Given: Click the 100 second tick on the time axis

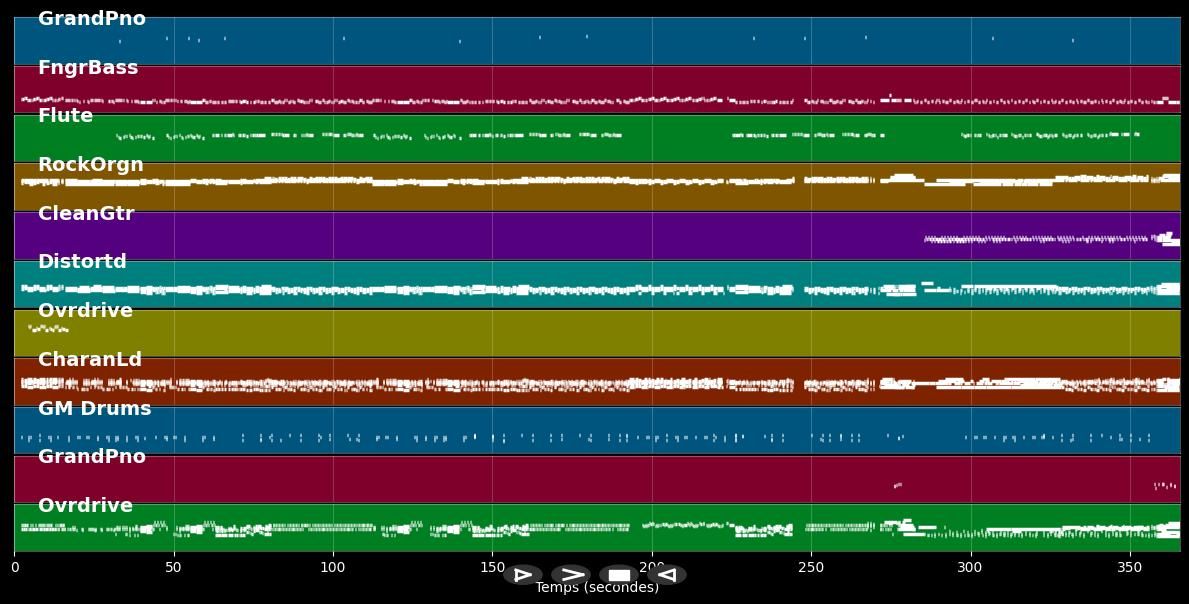Looking at the screenshot, I should 333,568.
